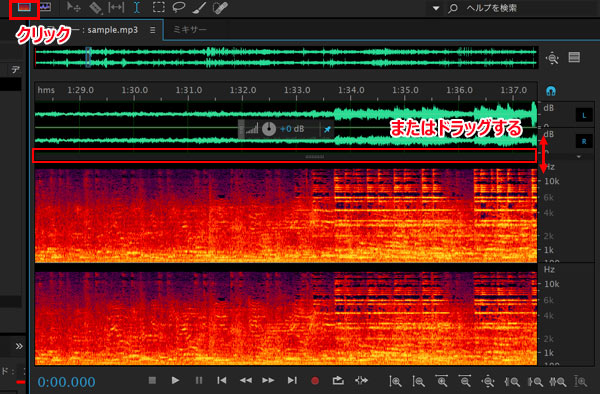Move playhead to previous marker
The image size is (600, 394).
click(x=222, y=380)
